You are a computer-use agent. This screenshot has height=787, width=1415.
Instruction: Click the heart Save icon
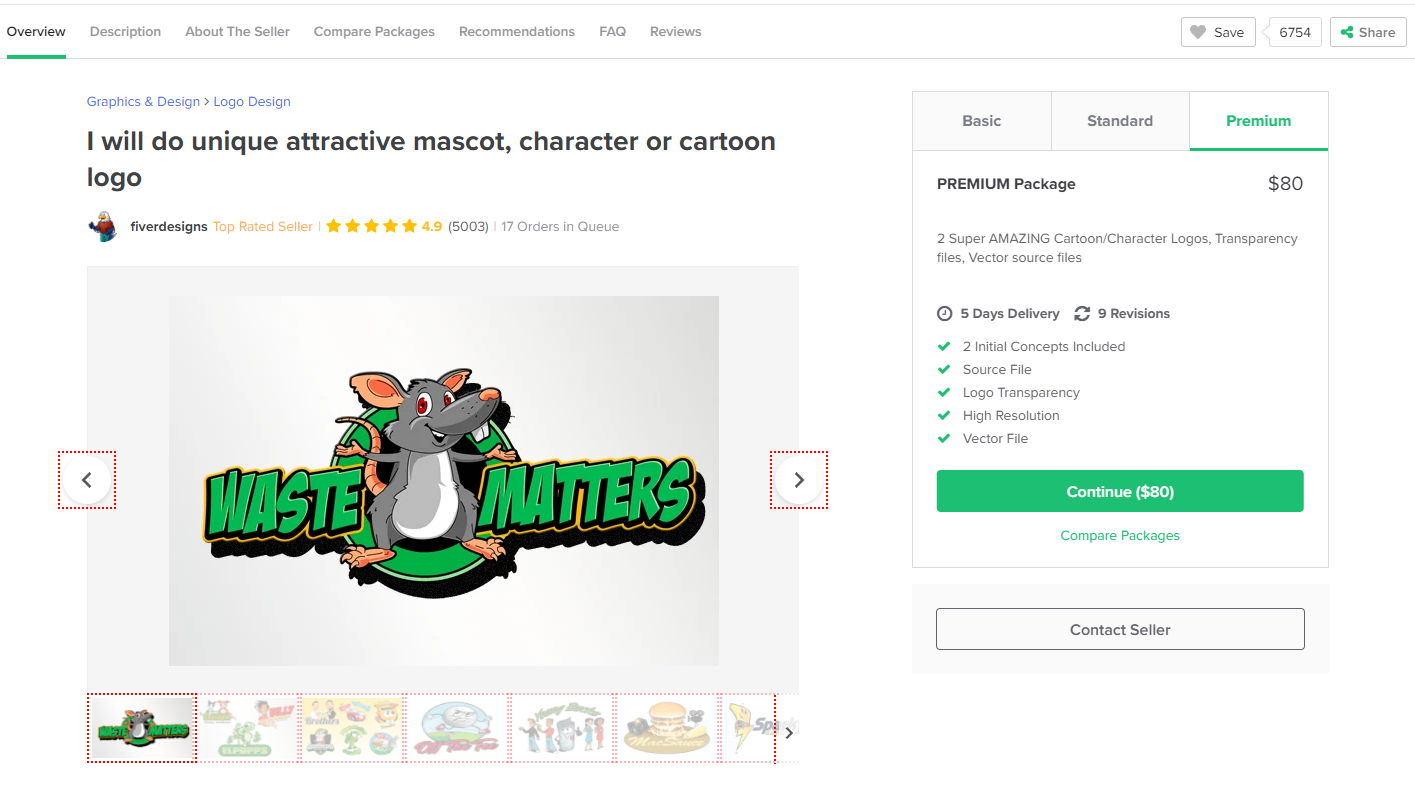pos(1198,32)
